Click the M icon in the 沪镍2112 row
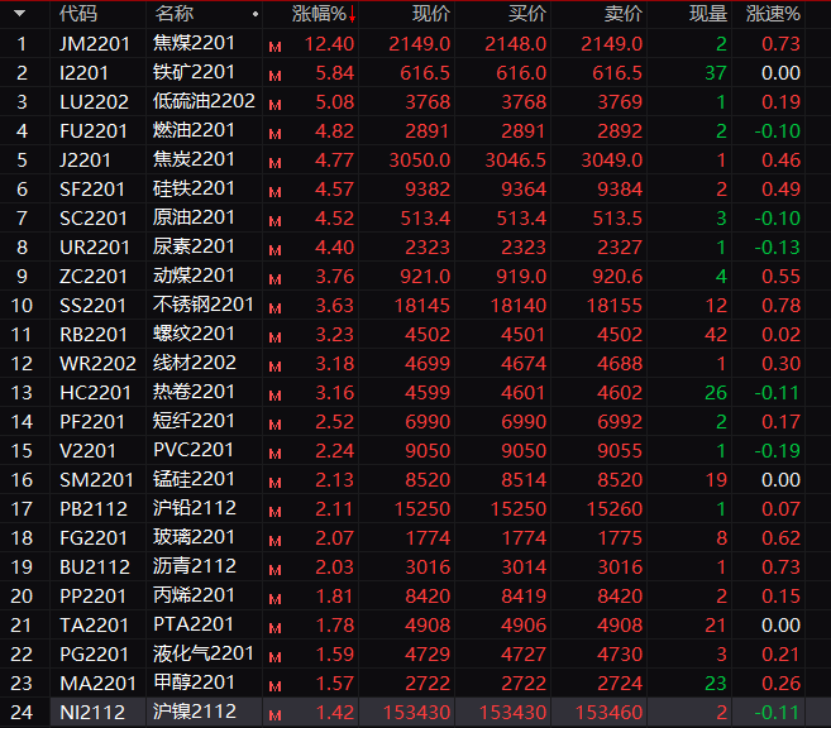 [275, 714]
